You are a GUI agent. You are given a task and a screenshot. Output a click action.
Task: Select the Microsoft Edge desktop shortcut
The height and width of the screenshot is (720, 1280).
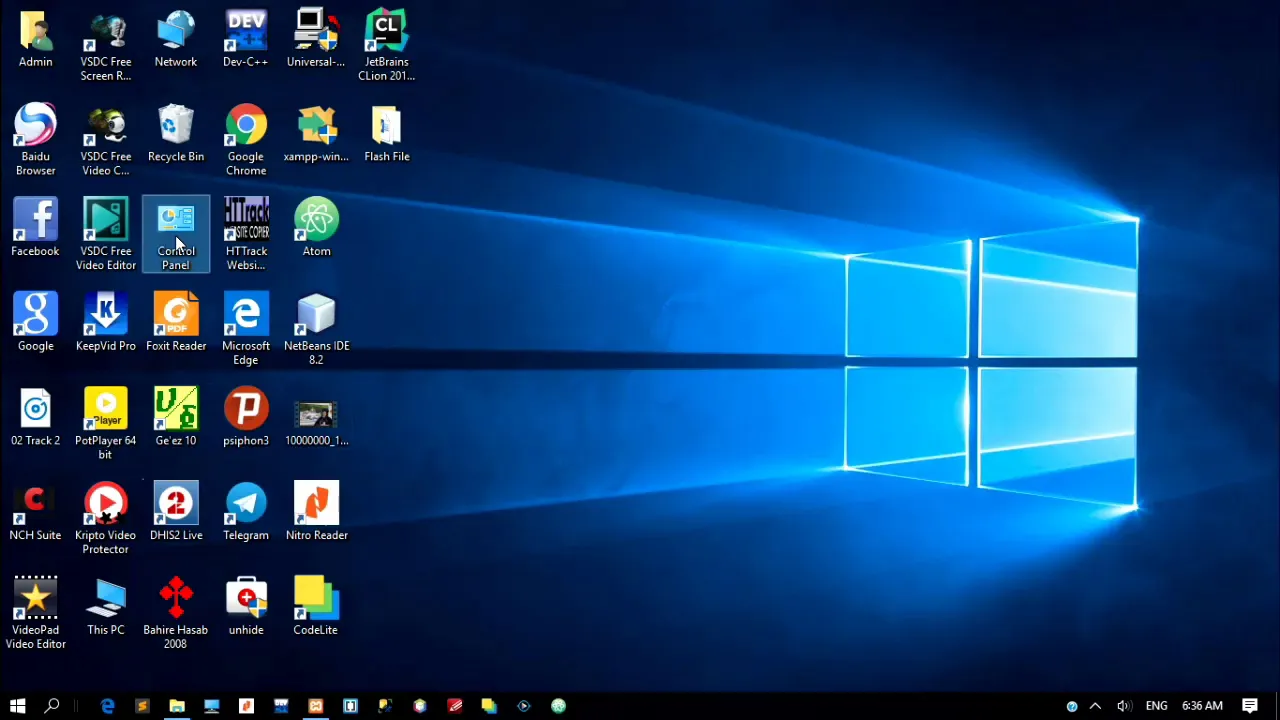click(x=246, y=330)
